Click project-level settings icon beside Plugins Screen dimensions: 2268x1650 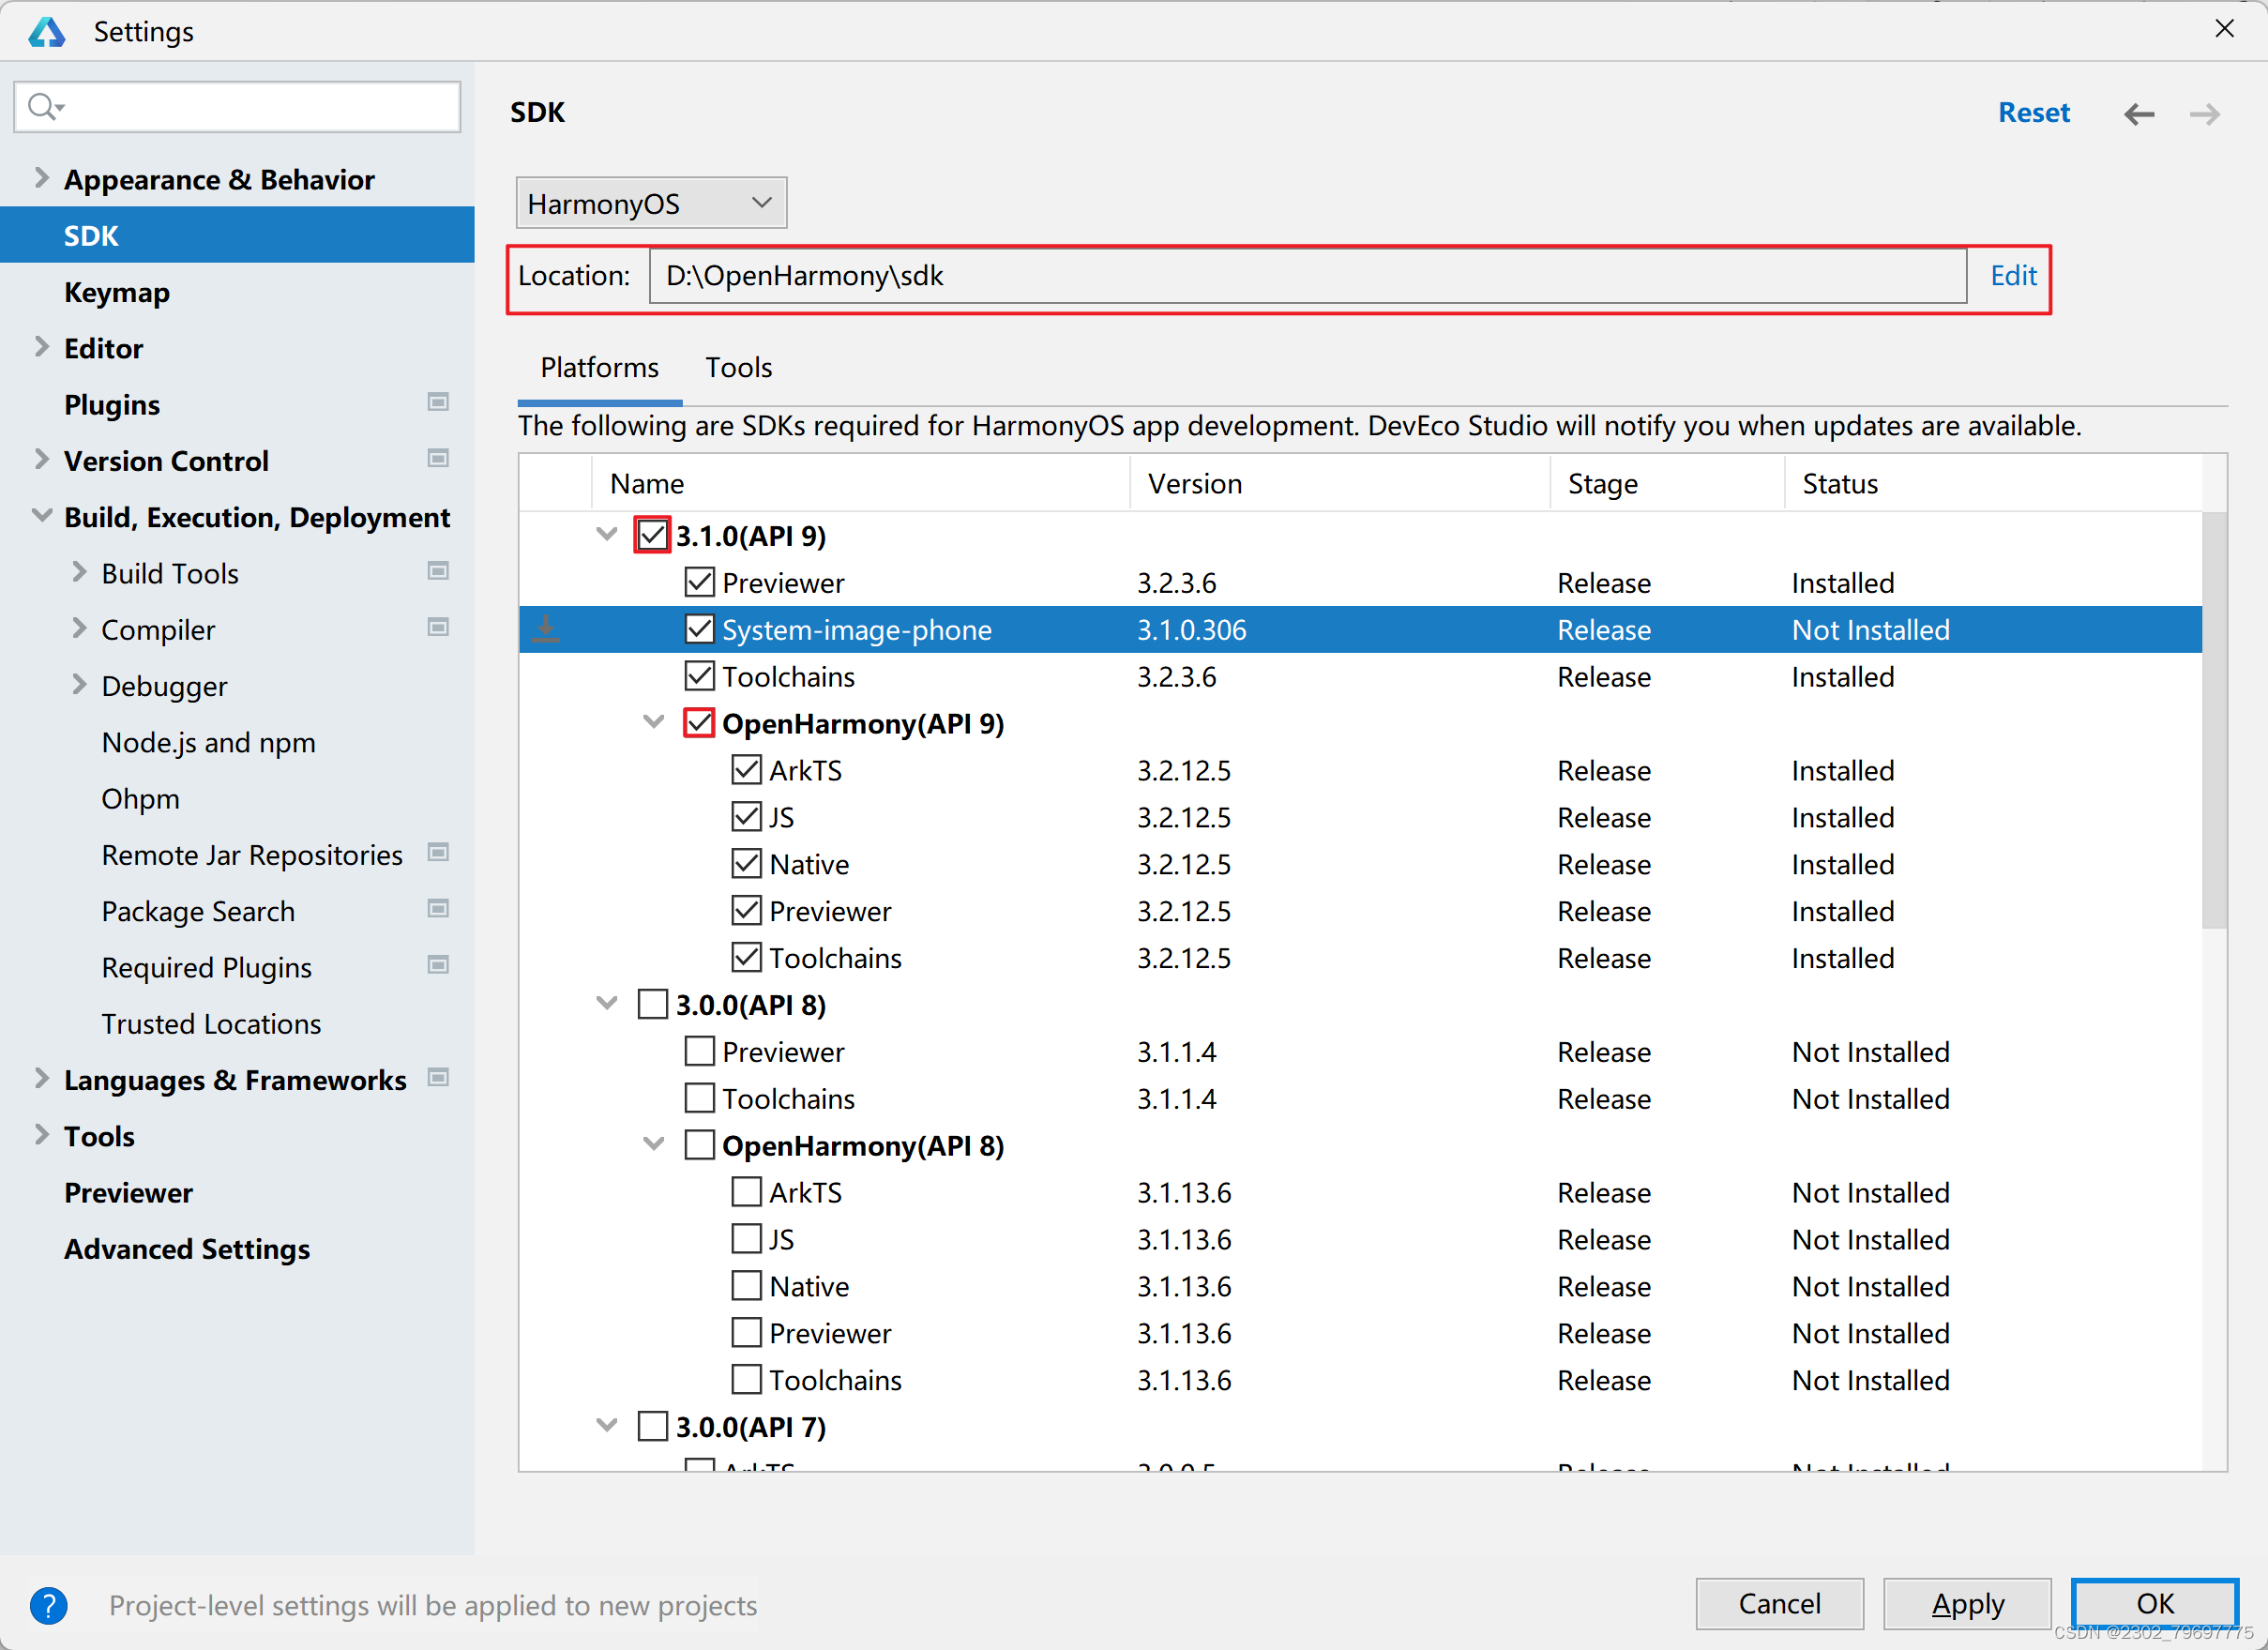click(438, 402)
